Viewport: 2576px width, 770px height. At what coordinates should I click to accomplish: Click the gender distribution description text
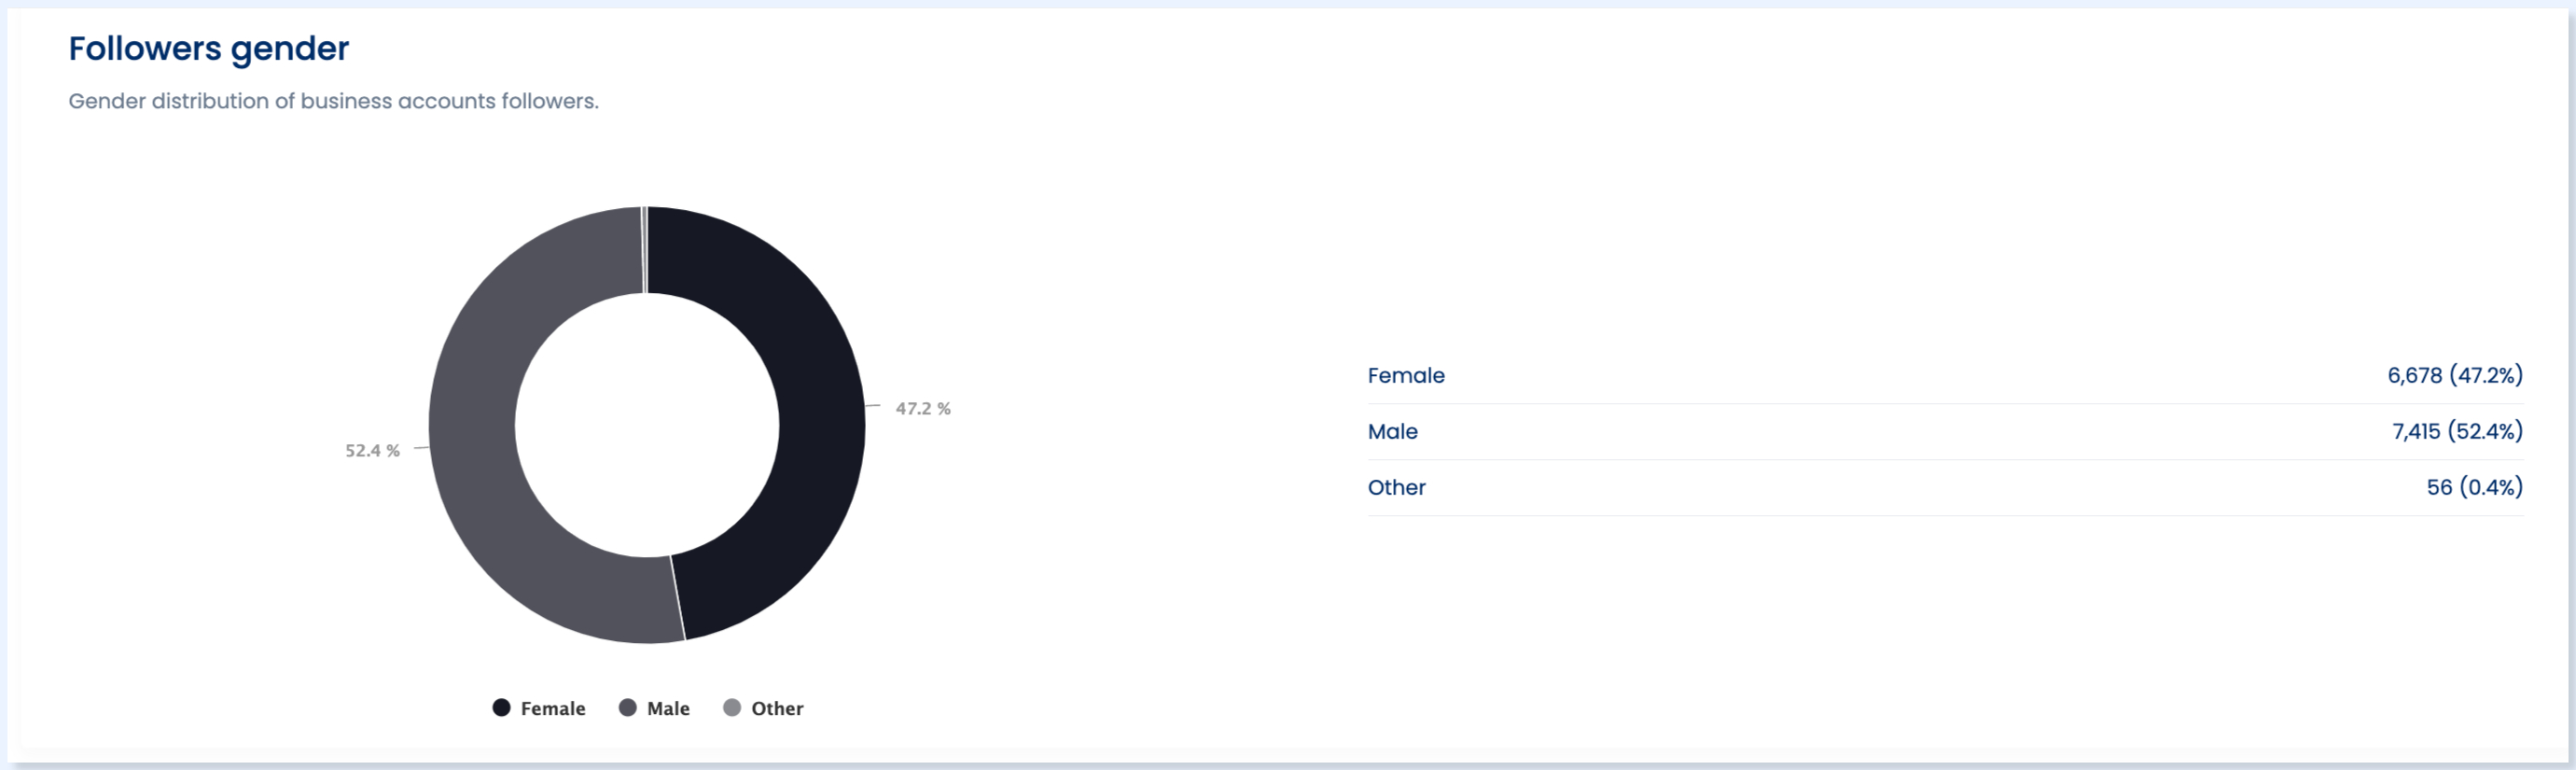point(333,101)
